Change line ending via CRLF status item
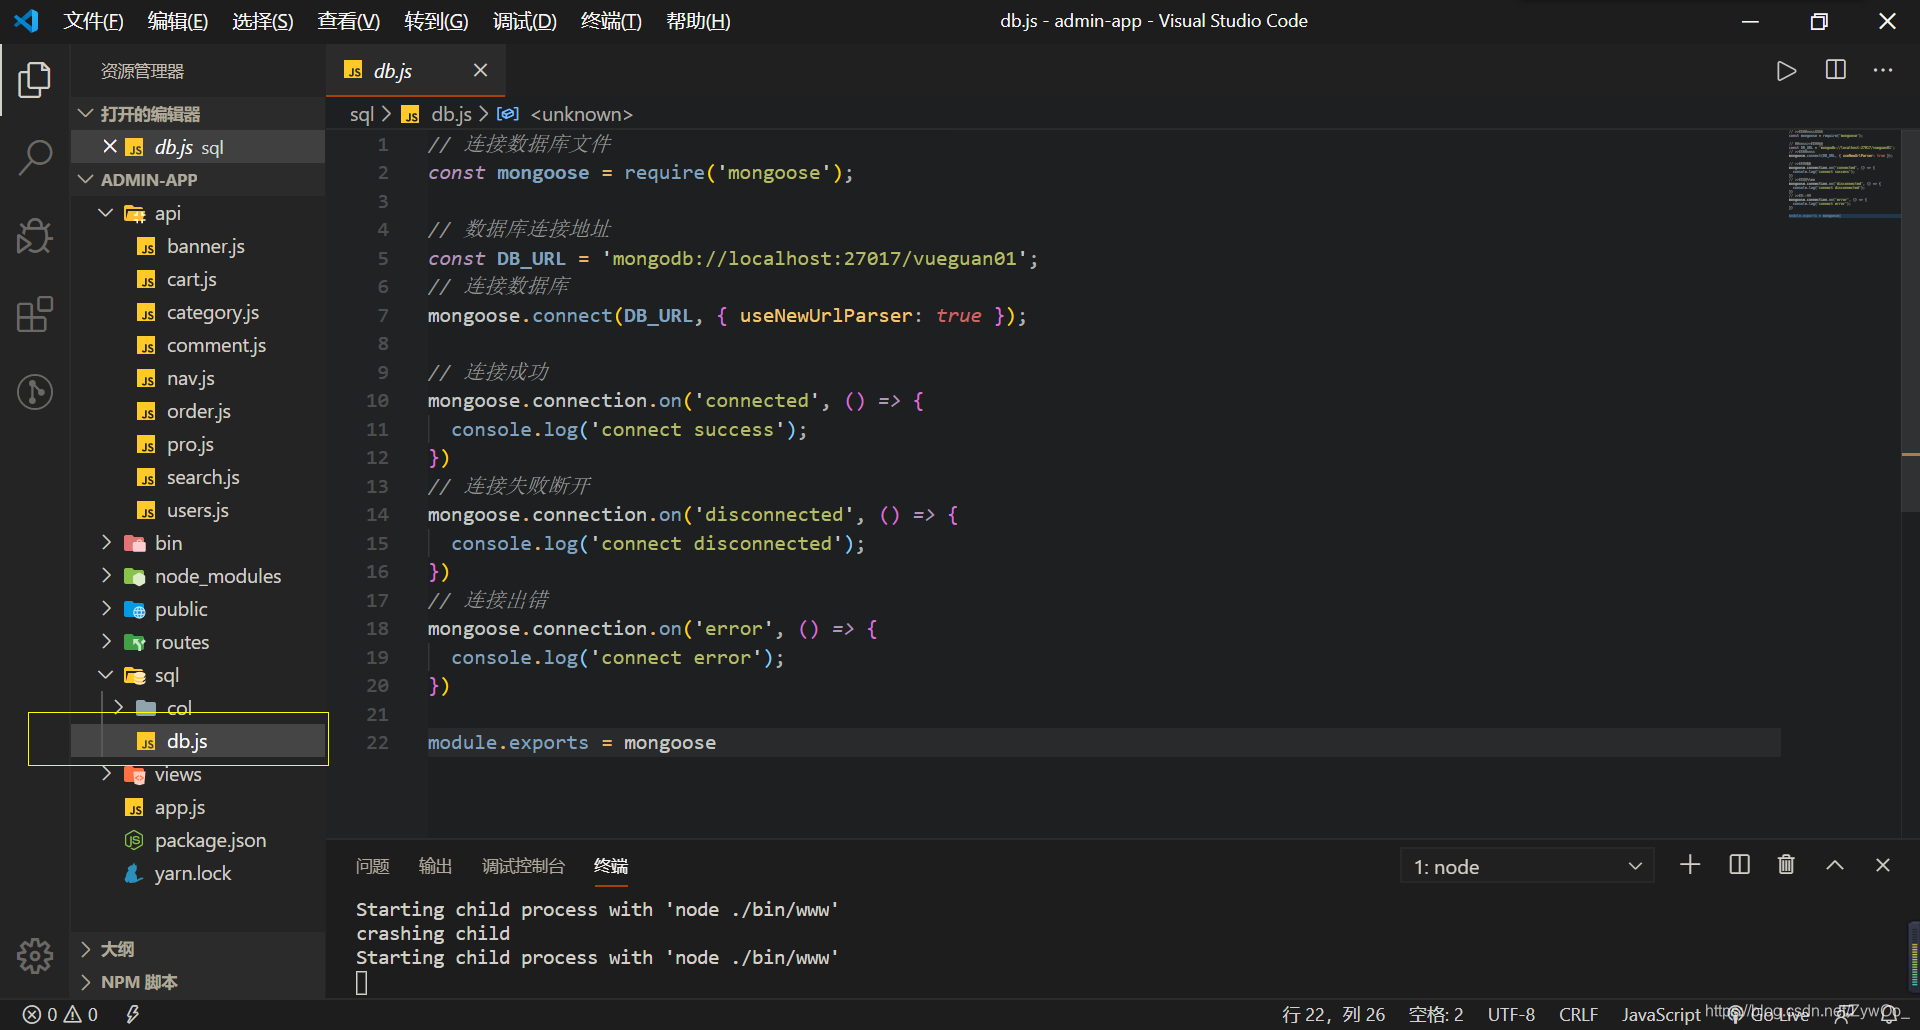 (x=1578, y=1015)
